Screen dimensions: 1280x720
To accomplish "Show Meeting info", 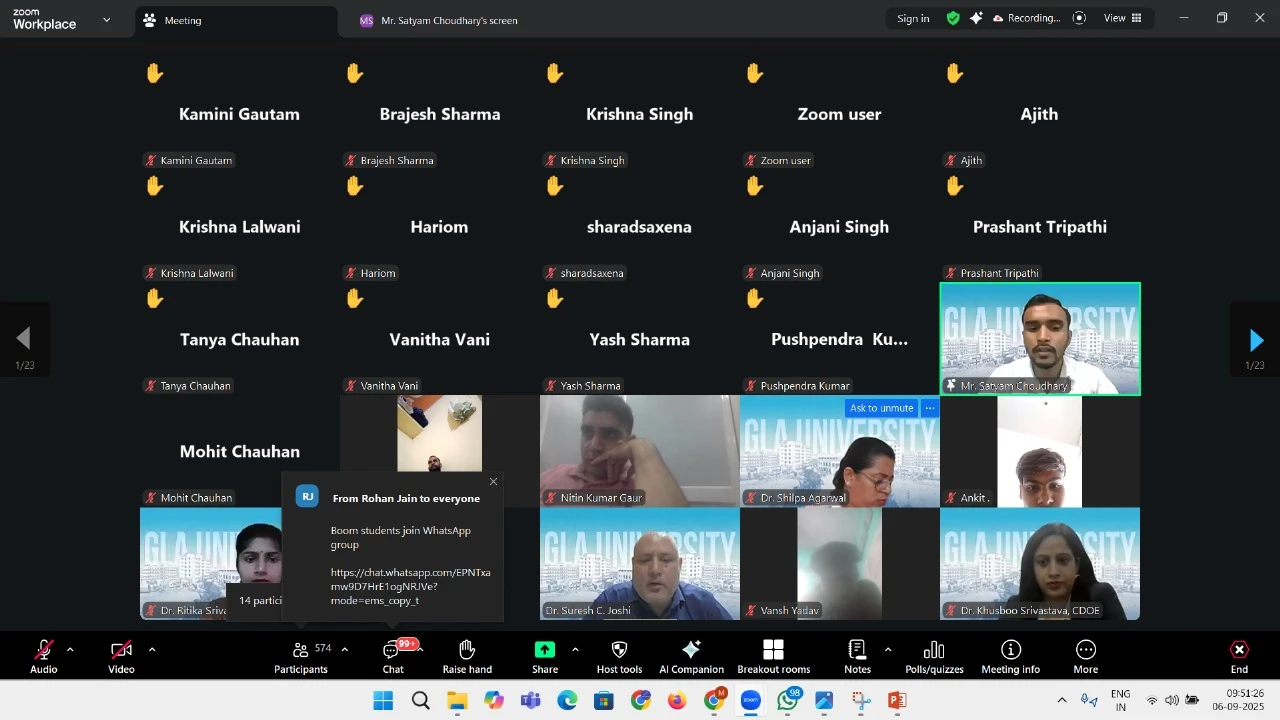I will tap(1010, 657).
